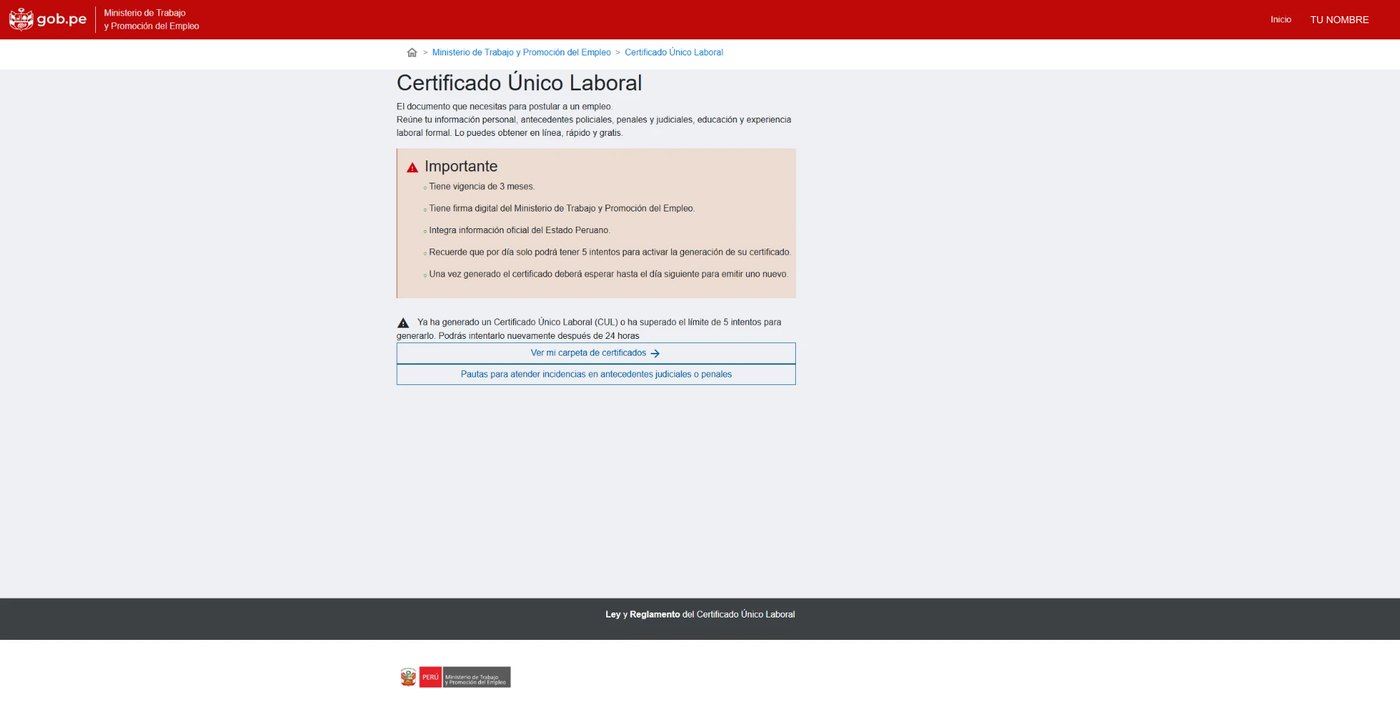The width and height of the screenshot is (1400, 705).
Task: Click the black warning triangle before the CUL notice
Action: pos(403,323)
